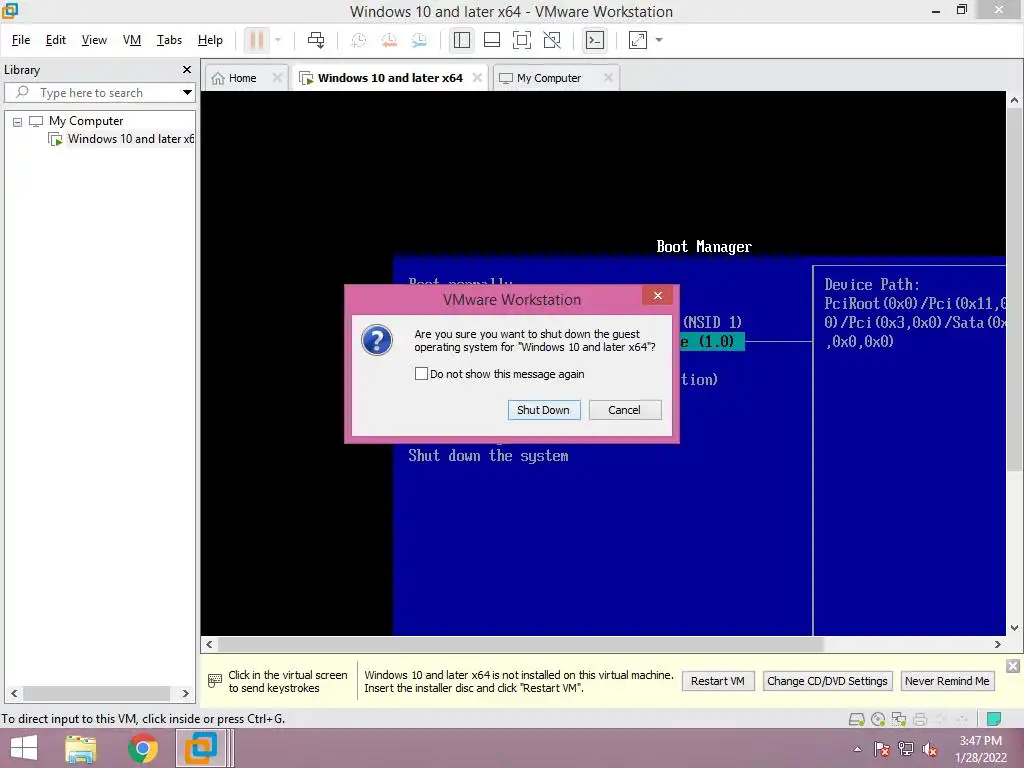Image resolution: width=1024 pixels, height=768 pixels.
Task: Toggle the thumbnail bar view icon
Action: pyautogui.click(x=492, y=40)
